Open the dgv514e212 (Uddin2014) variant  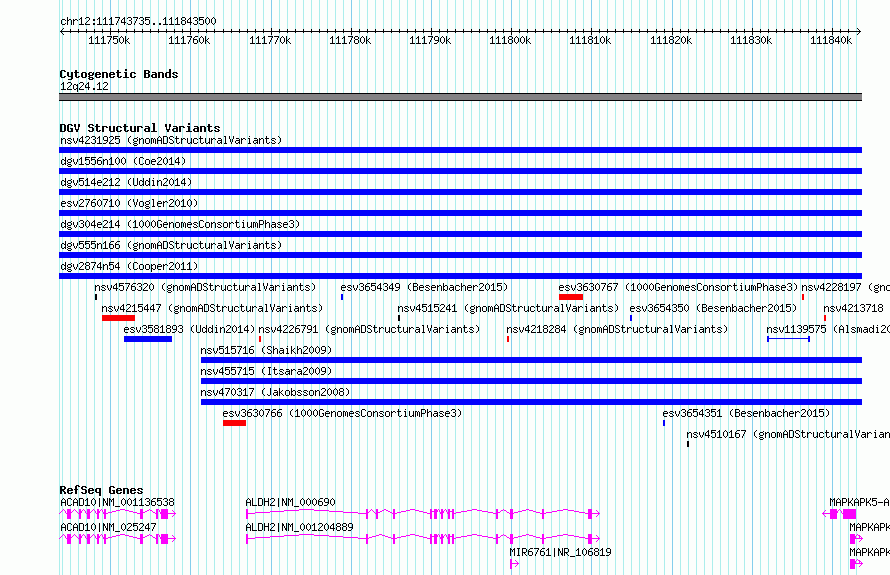point(126,182)
